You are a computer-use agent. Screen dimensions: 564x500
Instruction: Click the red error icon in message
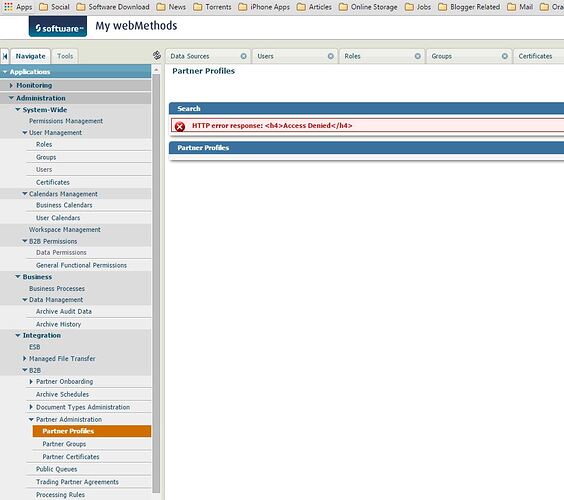180,126
